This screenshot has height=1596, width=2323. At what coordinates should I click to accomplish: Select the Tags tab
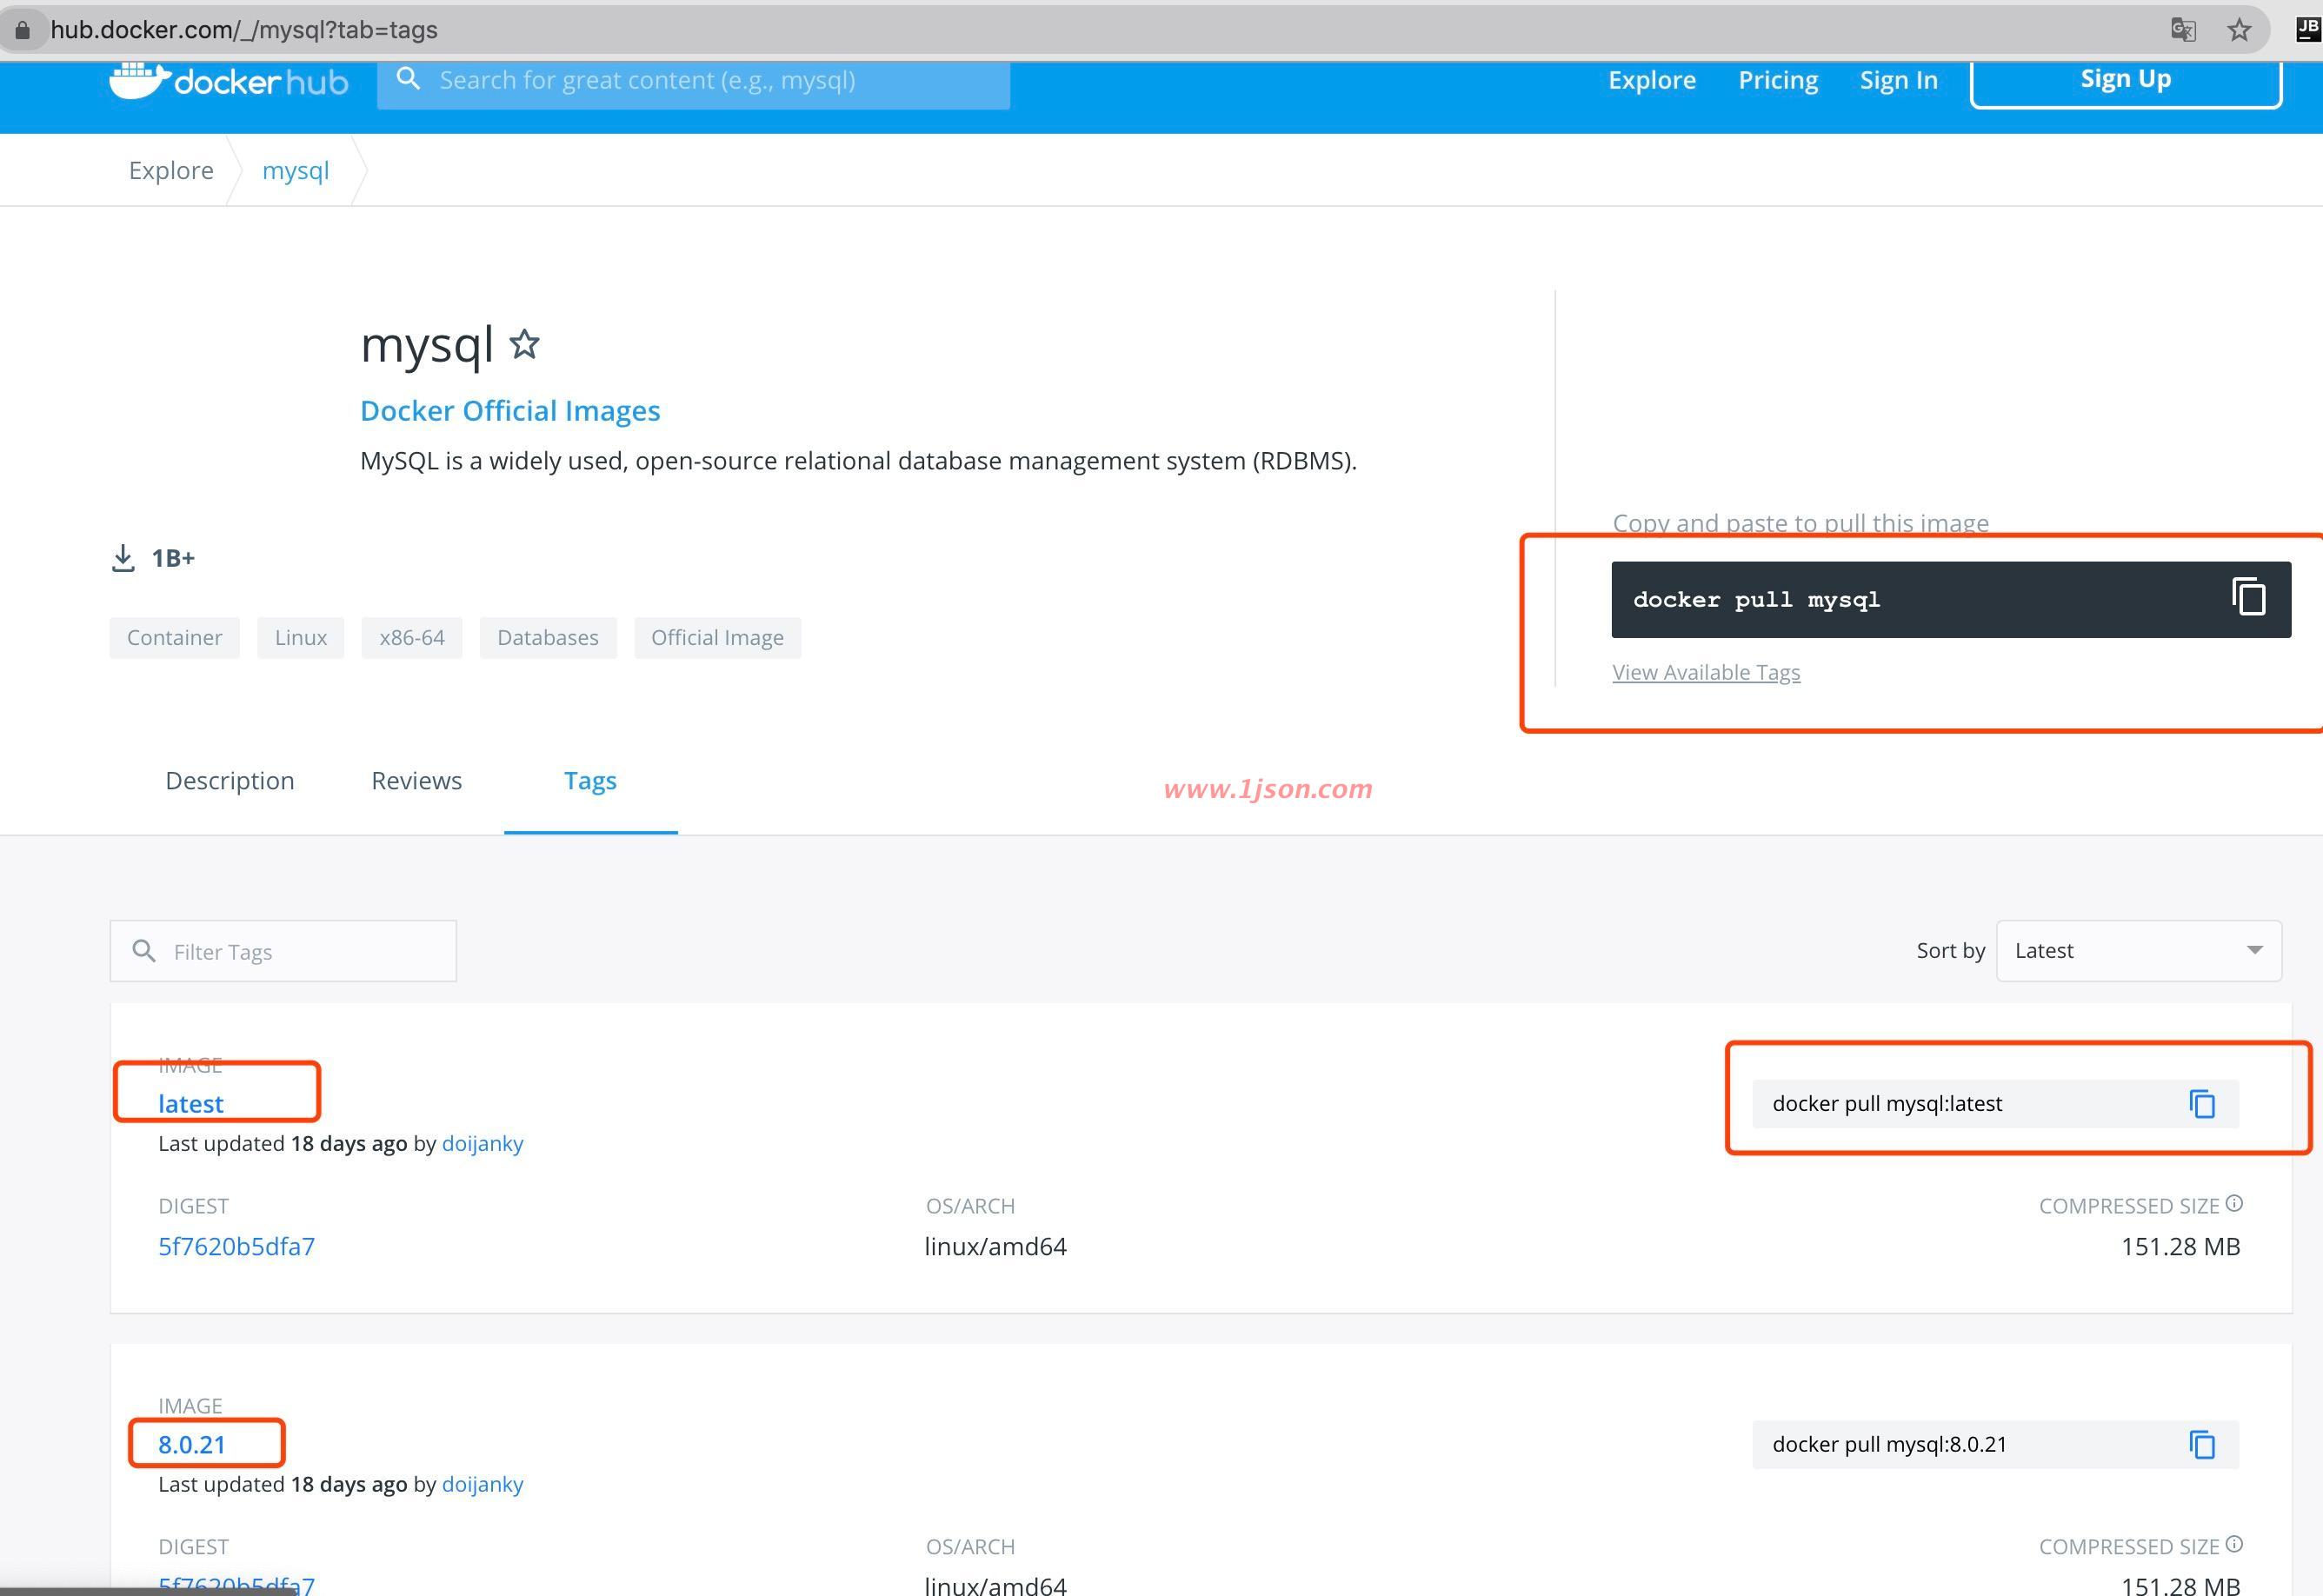pyautogui.click(x=590, y=781)
